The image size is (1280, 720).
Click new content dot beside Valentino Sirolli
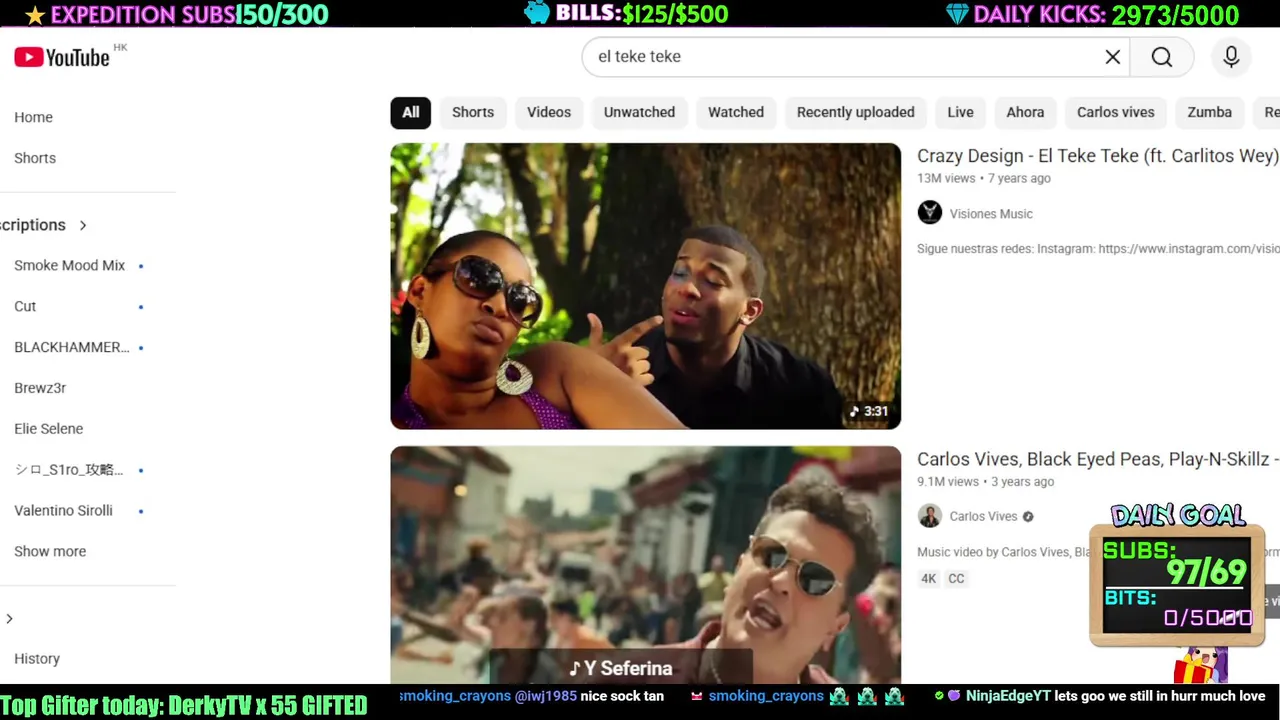tap(141, 511)
